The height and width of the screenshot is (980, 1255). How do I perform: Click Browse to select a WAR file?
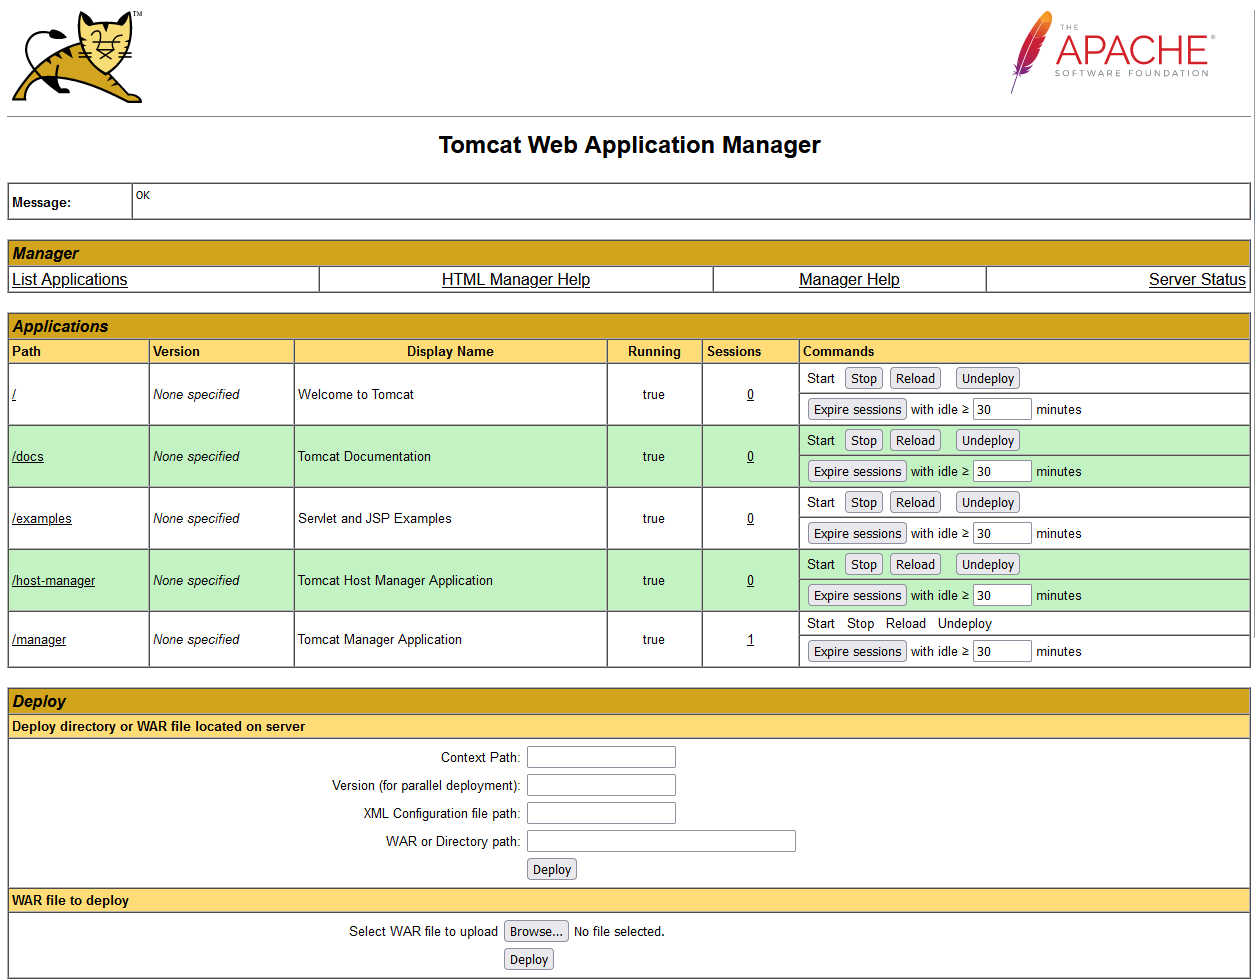pyautogui.click(x=536, y=932)
